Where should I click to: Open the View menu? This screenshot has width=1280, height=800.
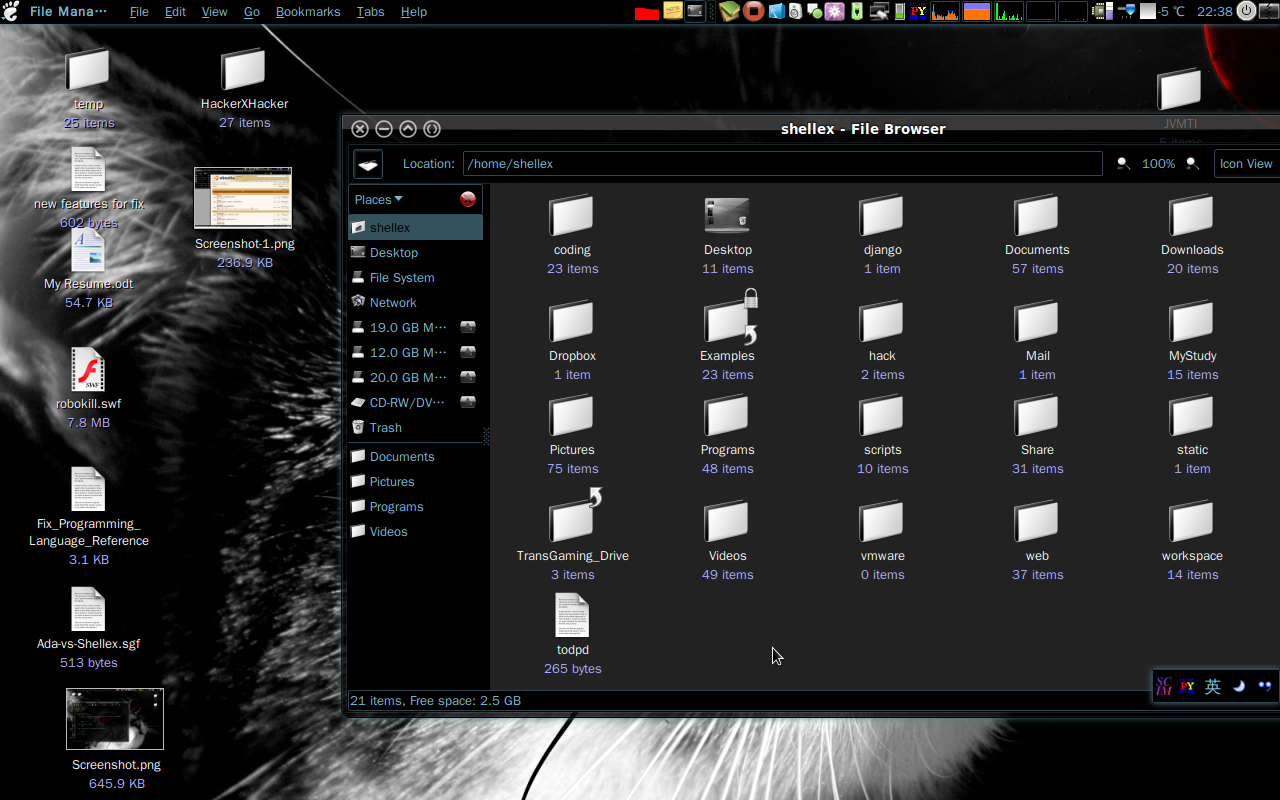[214, 12]
